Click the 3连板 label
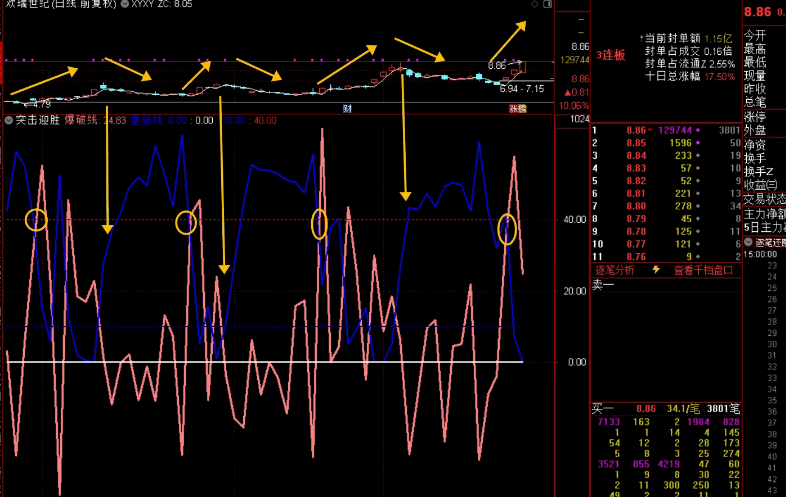The height and width of the screenshot is (497, 786). point(610,55)
